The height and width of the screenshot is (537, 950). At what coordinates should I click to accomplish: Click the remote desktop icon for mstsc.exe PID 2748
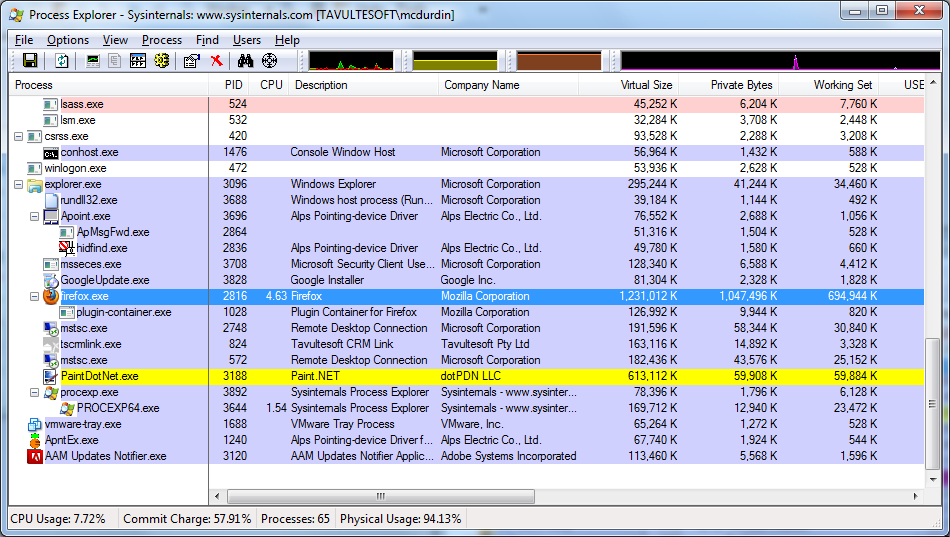(51, 328)
